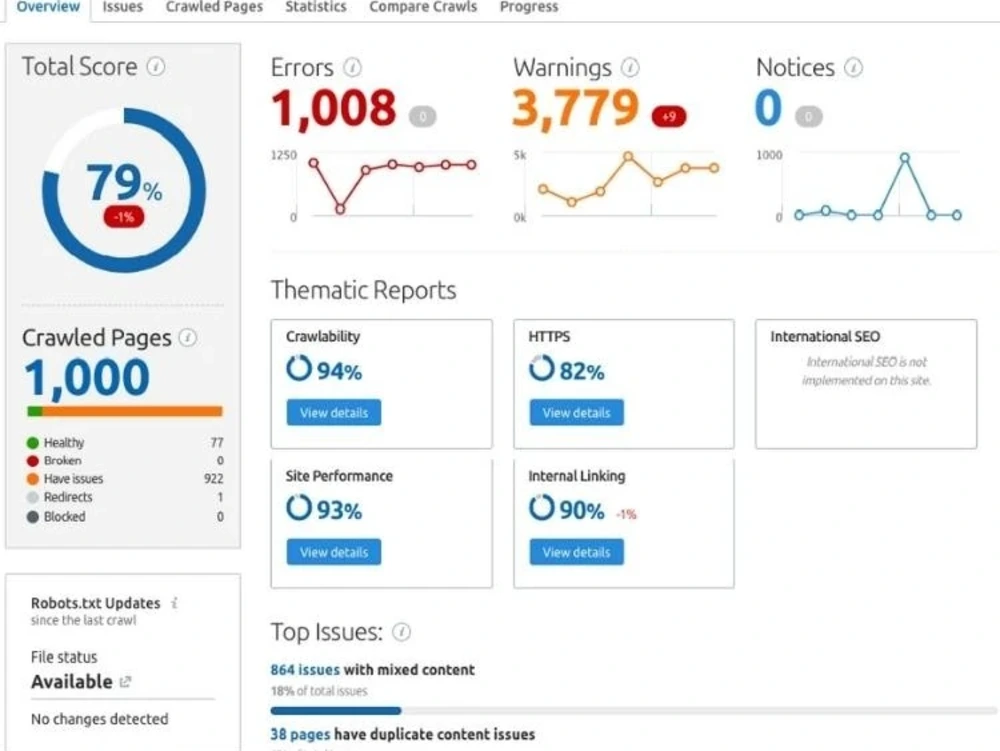
Task: Click the Robots.txt Updates info icon
Action: [174, 602]
